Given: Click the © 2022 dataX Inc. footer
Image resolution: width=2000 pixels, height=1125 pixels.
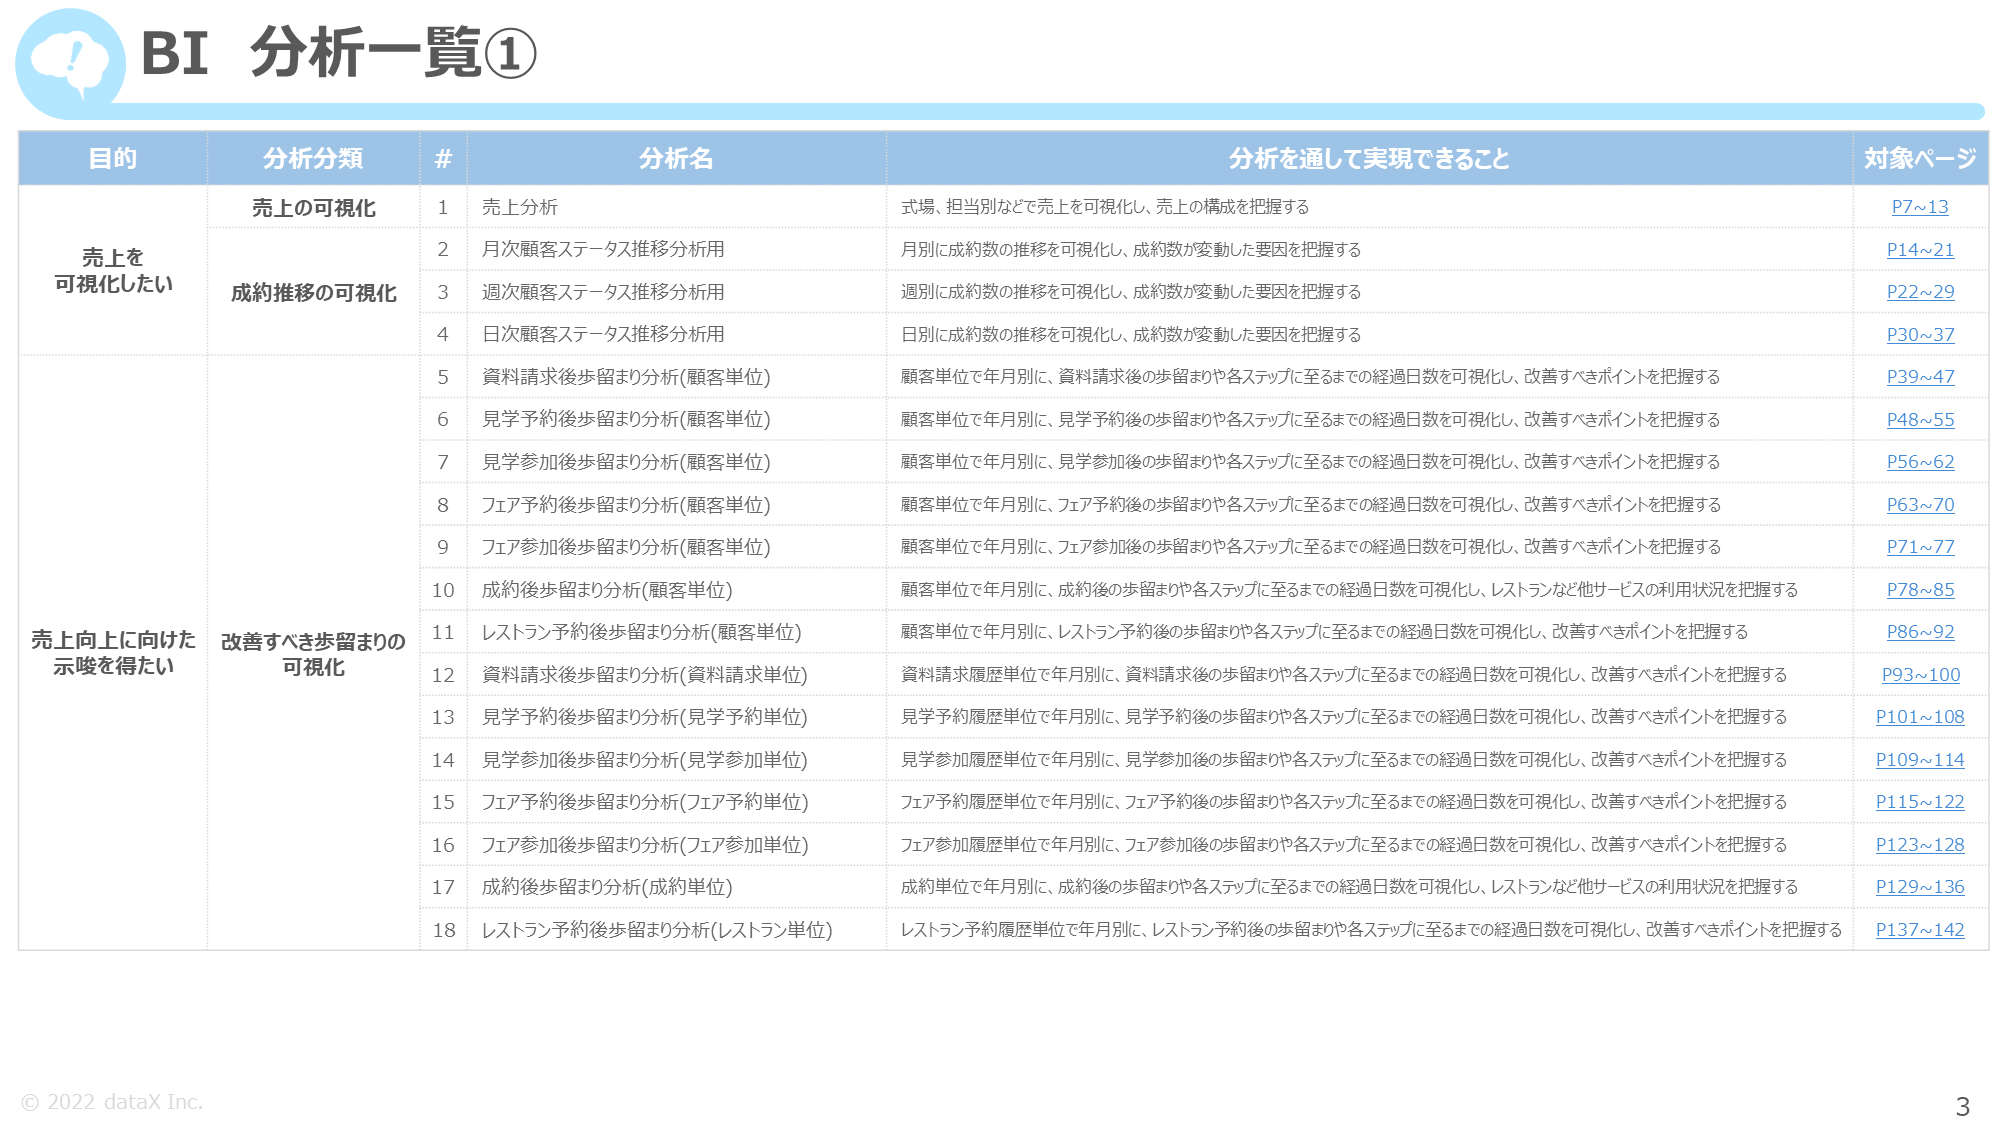Looking at the screenshot, I should 112,1101.
